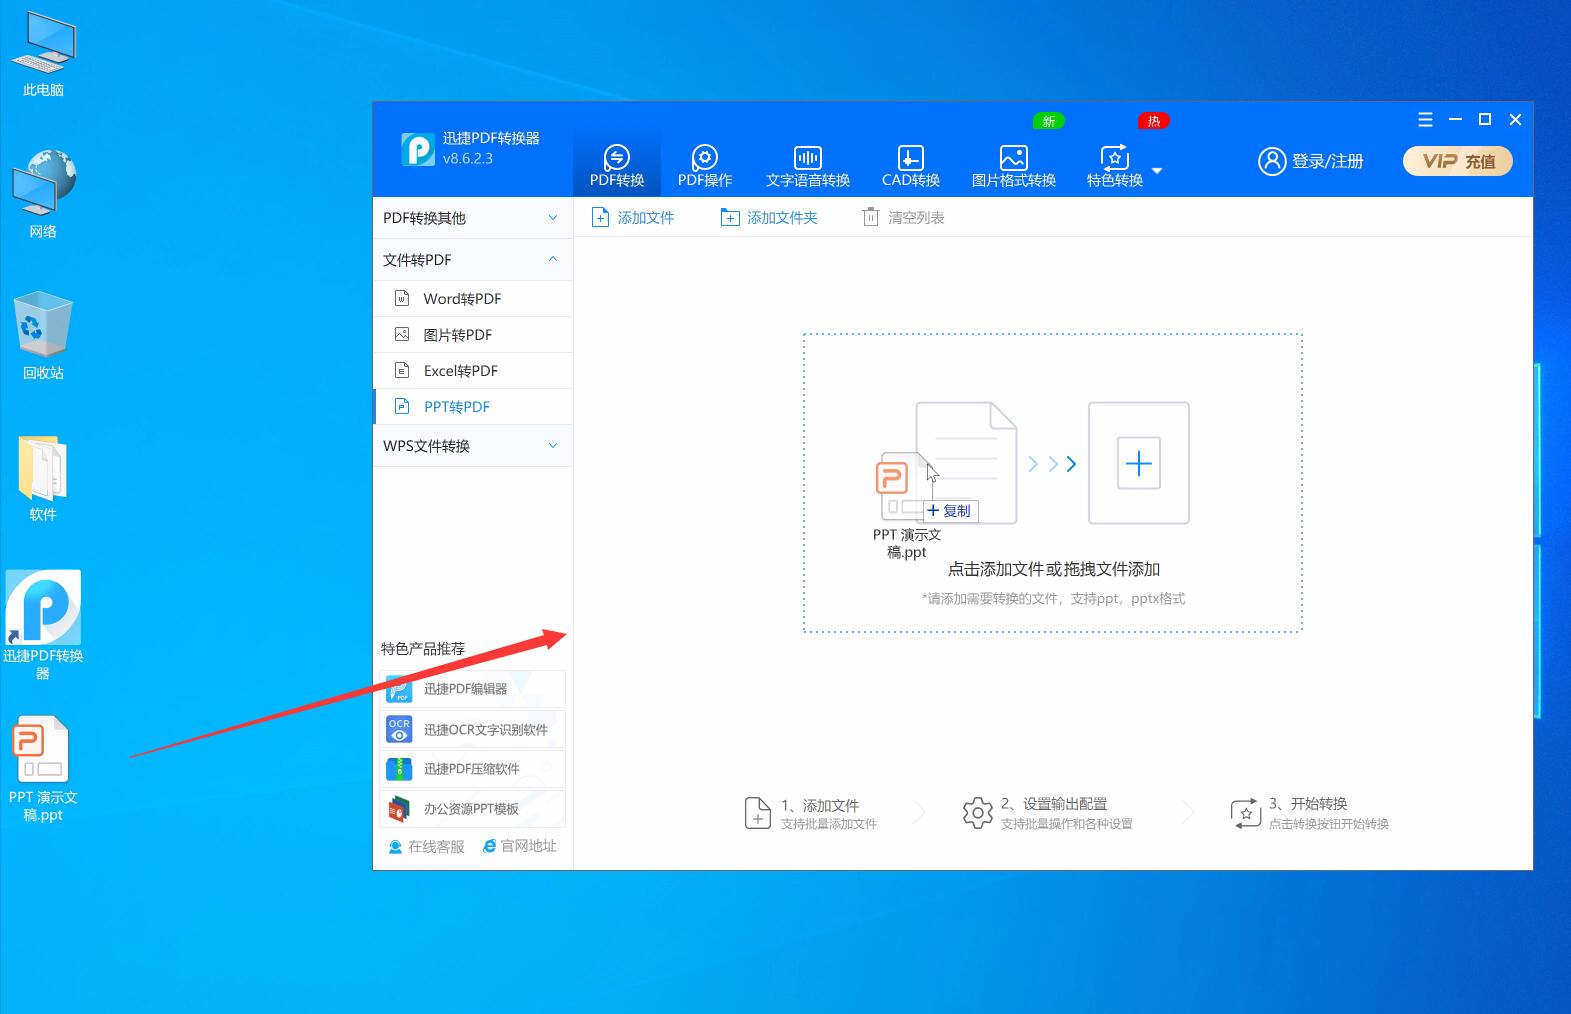This screenshot has height=1014, width=1571.
Task: Open dropdown arrow beside 特色转换
Action: click(x=1157, y=171)
